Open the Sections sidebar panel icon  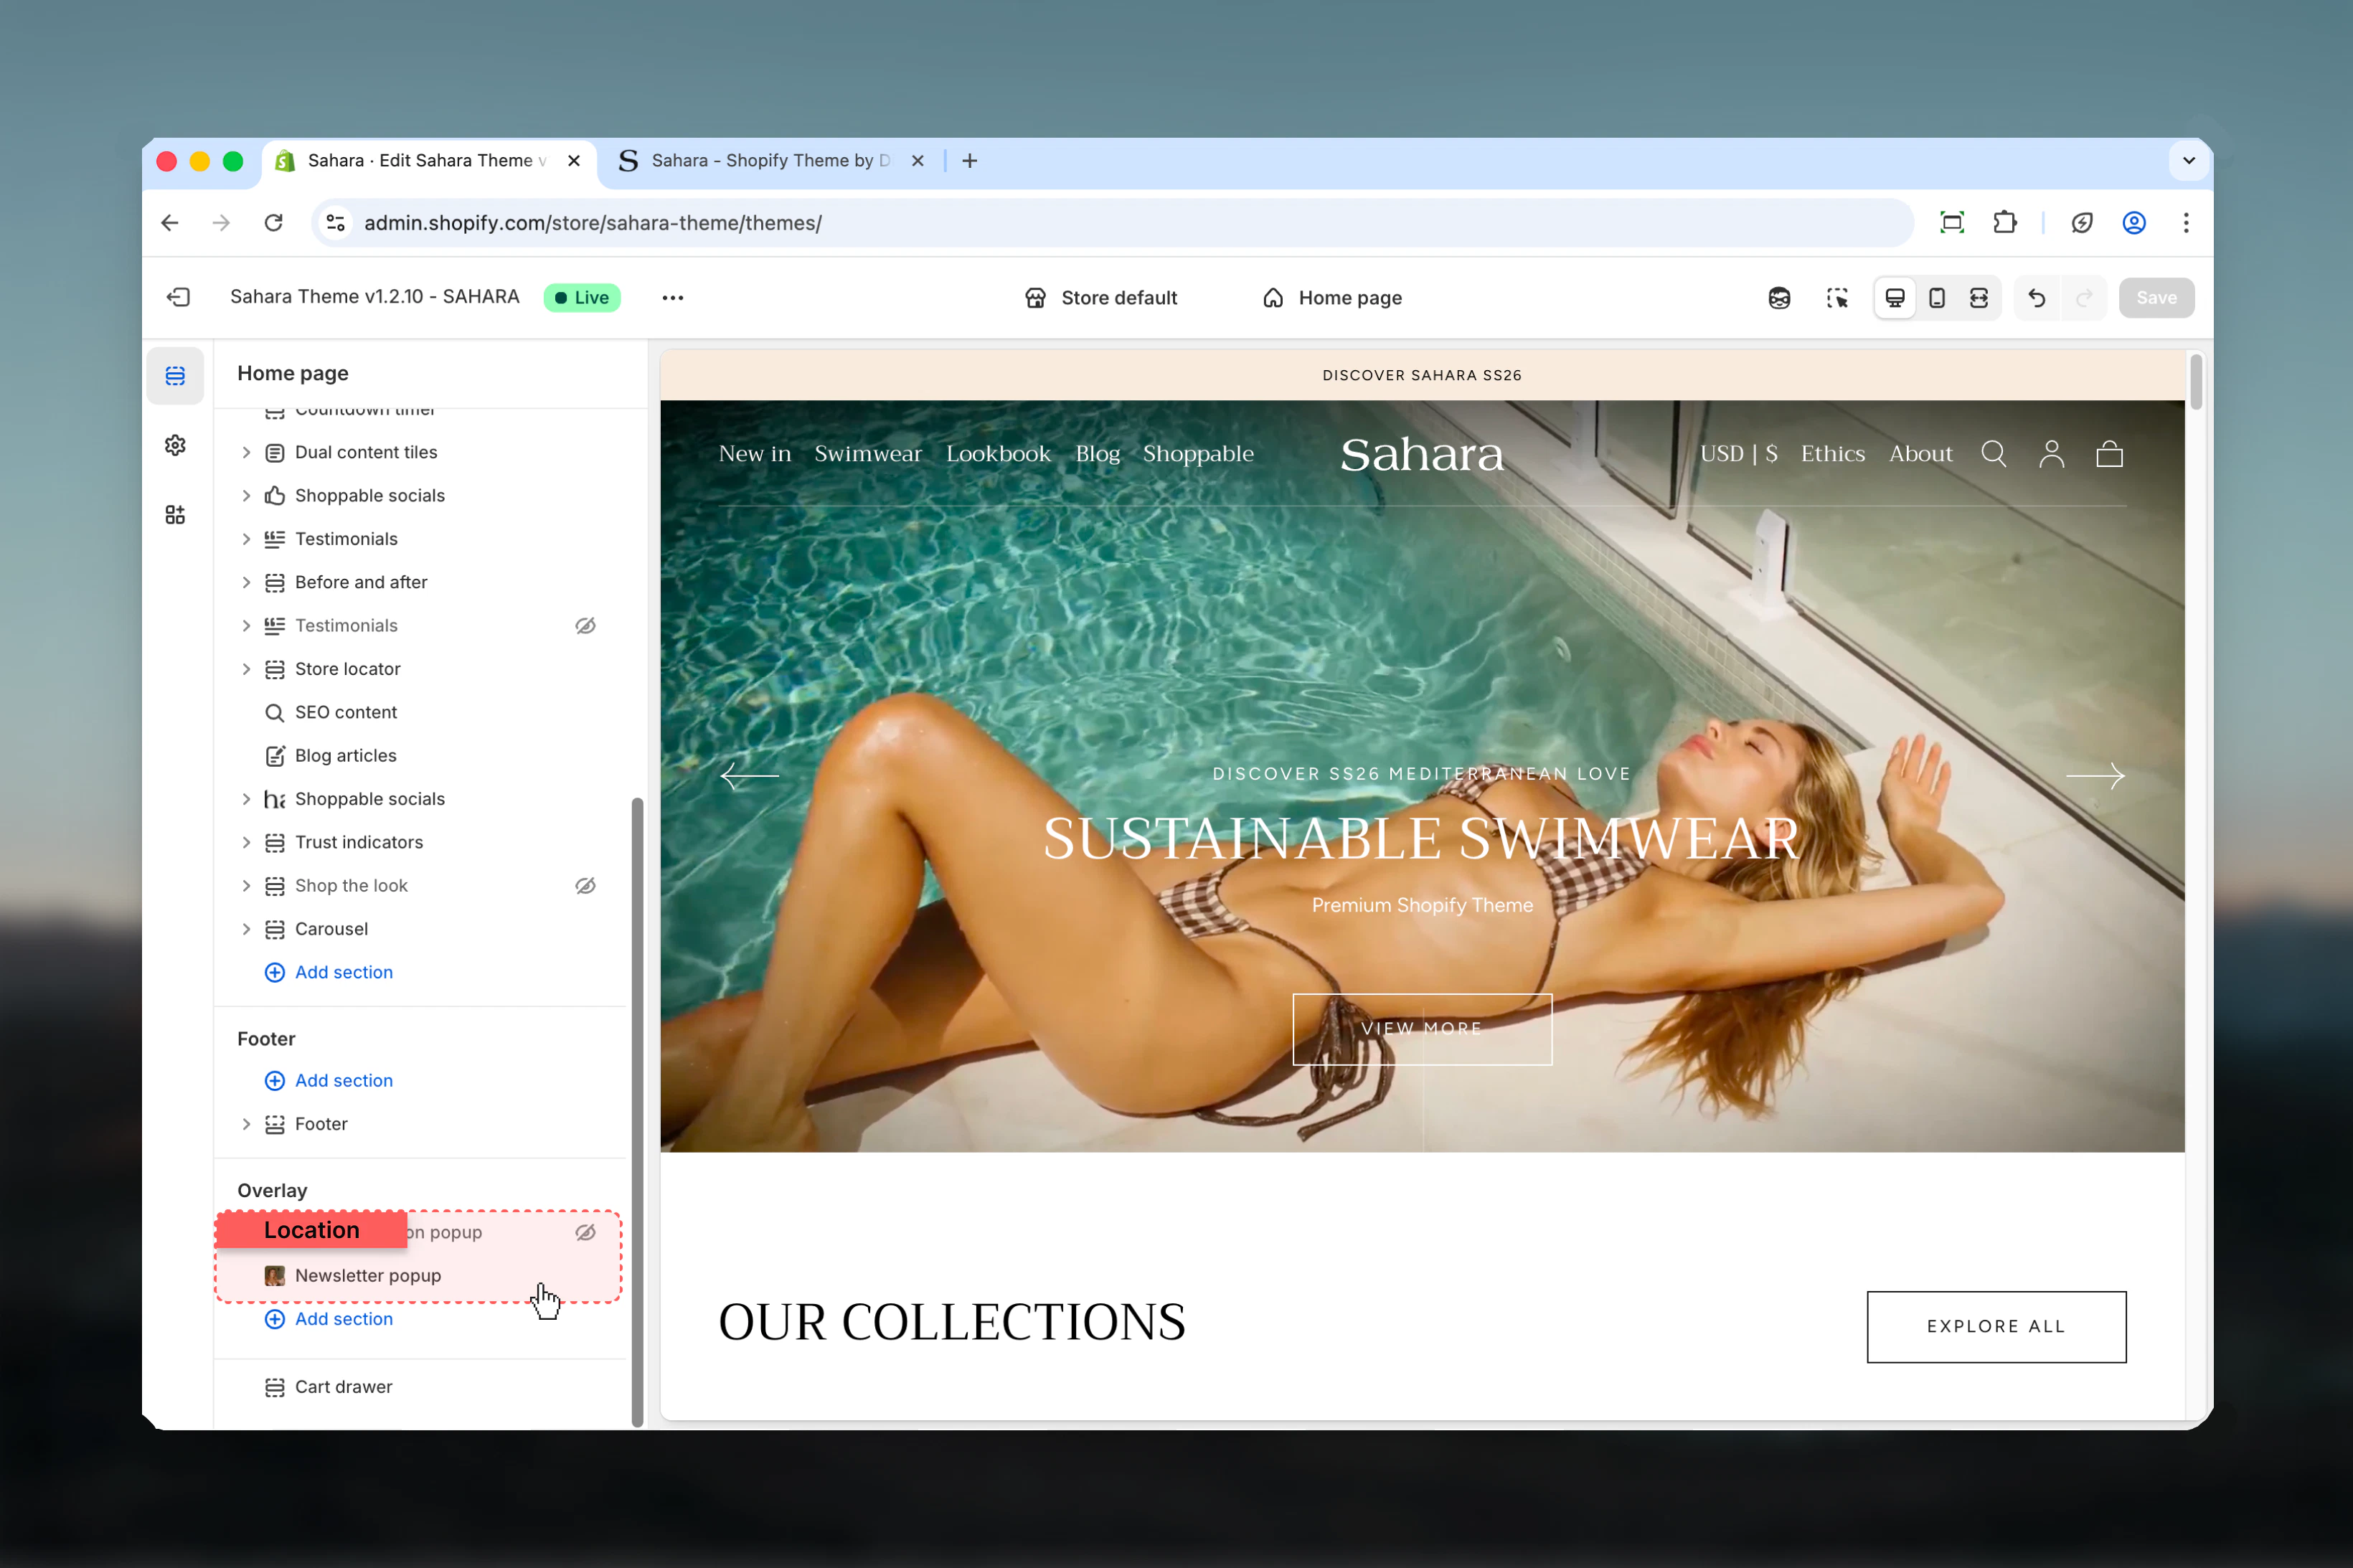point(175,376)
